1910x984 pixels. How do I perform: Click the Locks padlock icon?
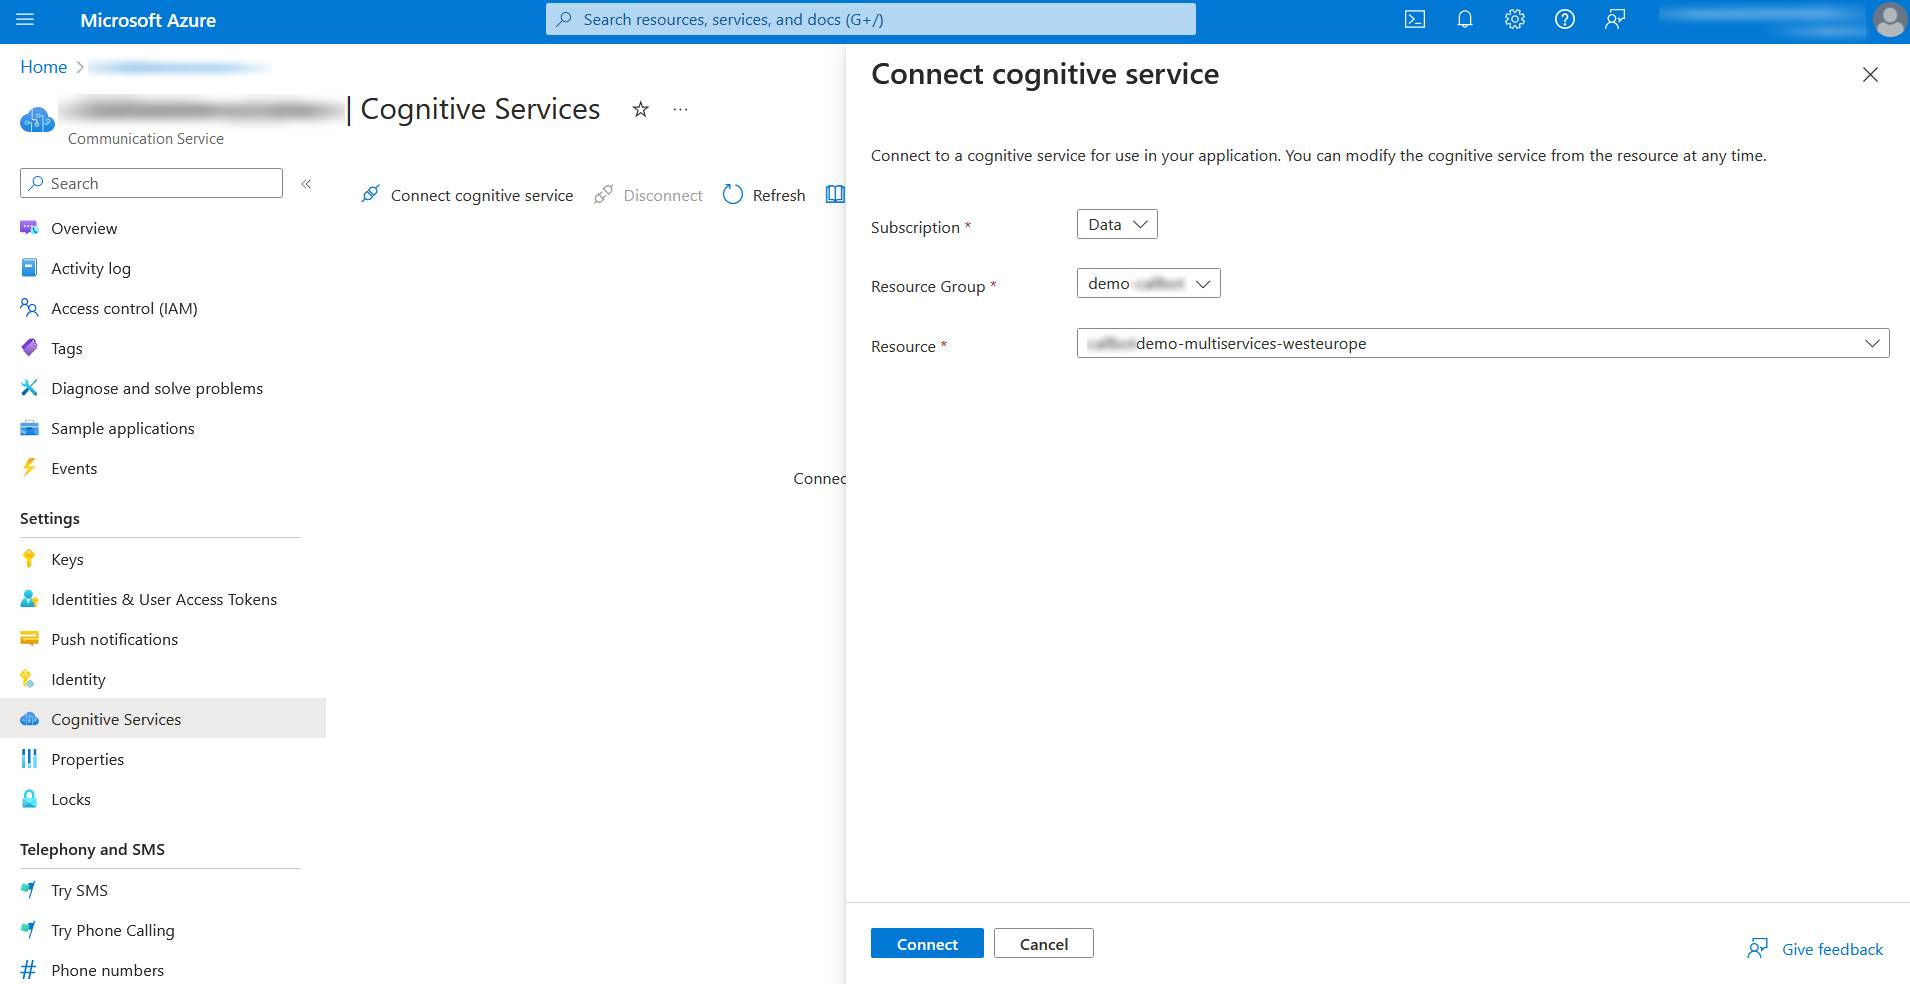tap(29, 799)
